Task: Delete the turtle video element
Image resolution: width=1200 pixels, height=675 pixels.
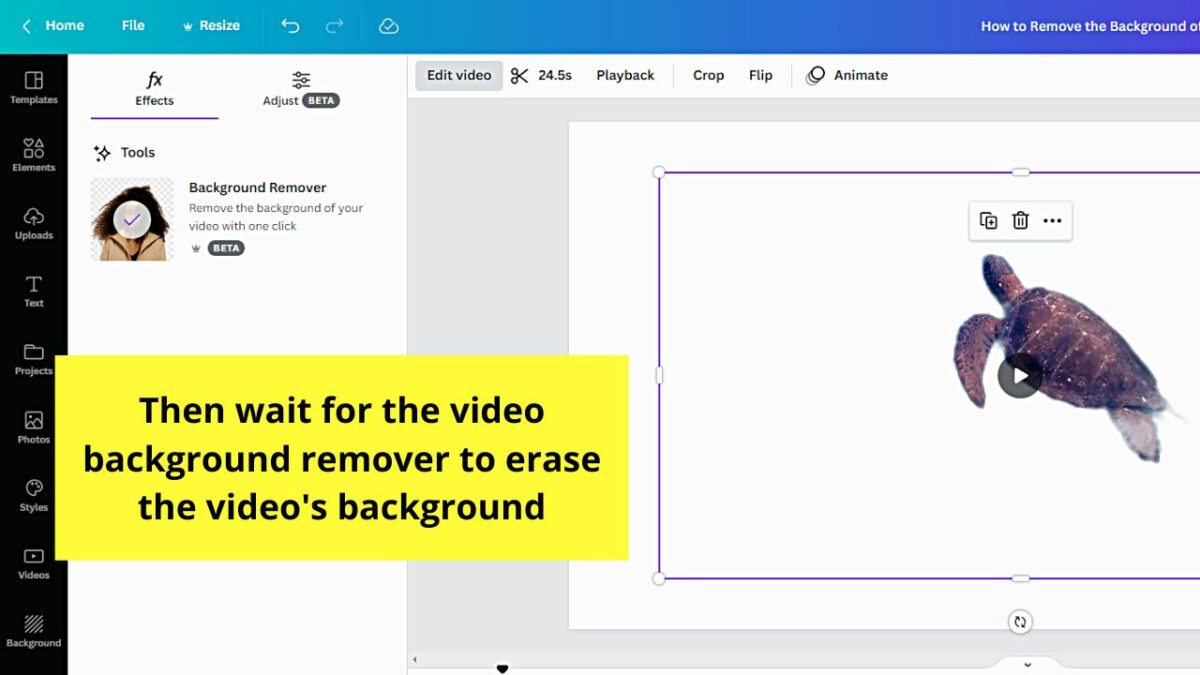Action: 1020,220
